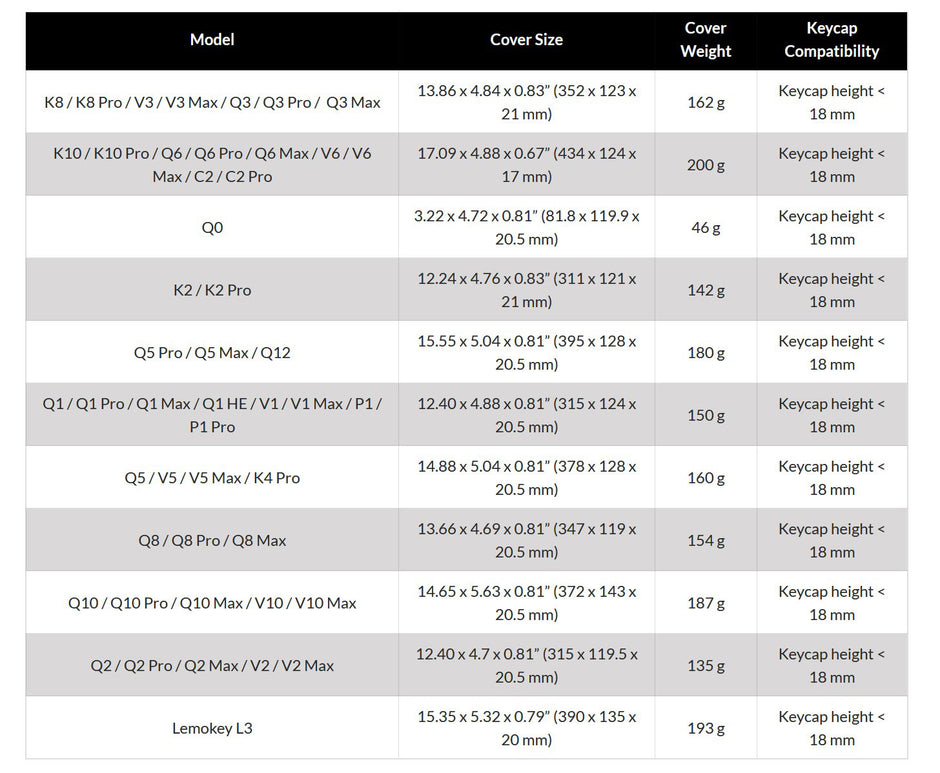Select the Q5 Pro / Q5 Max / Q12 cell

point(212,352)
